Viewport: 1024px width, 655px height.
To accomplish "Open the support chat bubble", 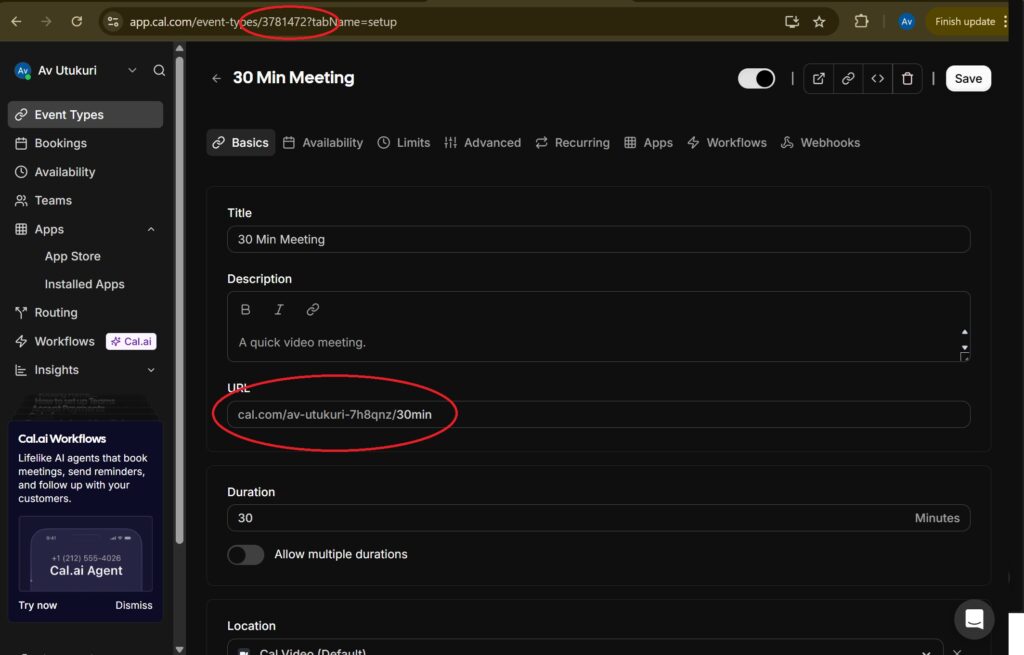I will tap(974, 619).
